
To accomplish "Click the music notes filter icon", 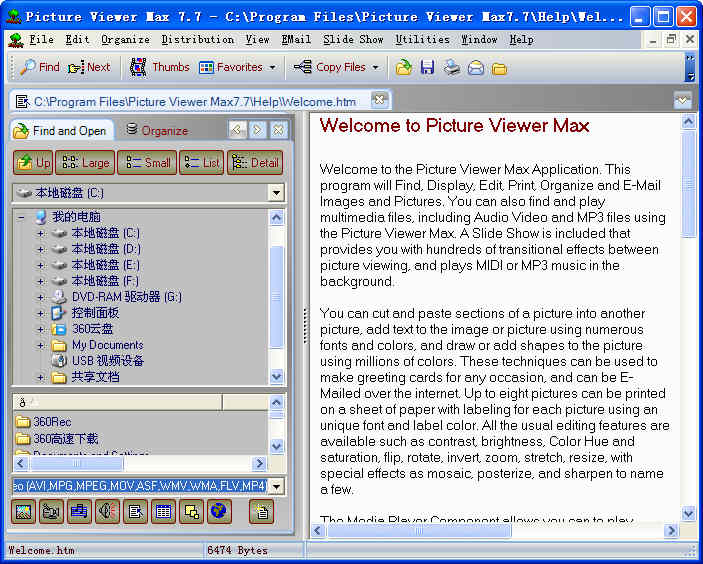I will pos(79,512).
